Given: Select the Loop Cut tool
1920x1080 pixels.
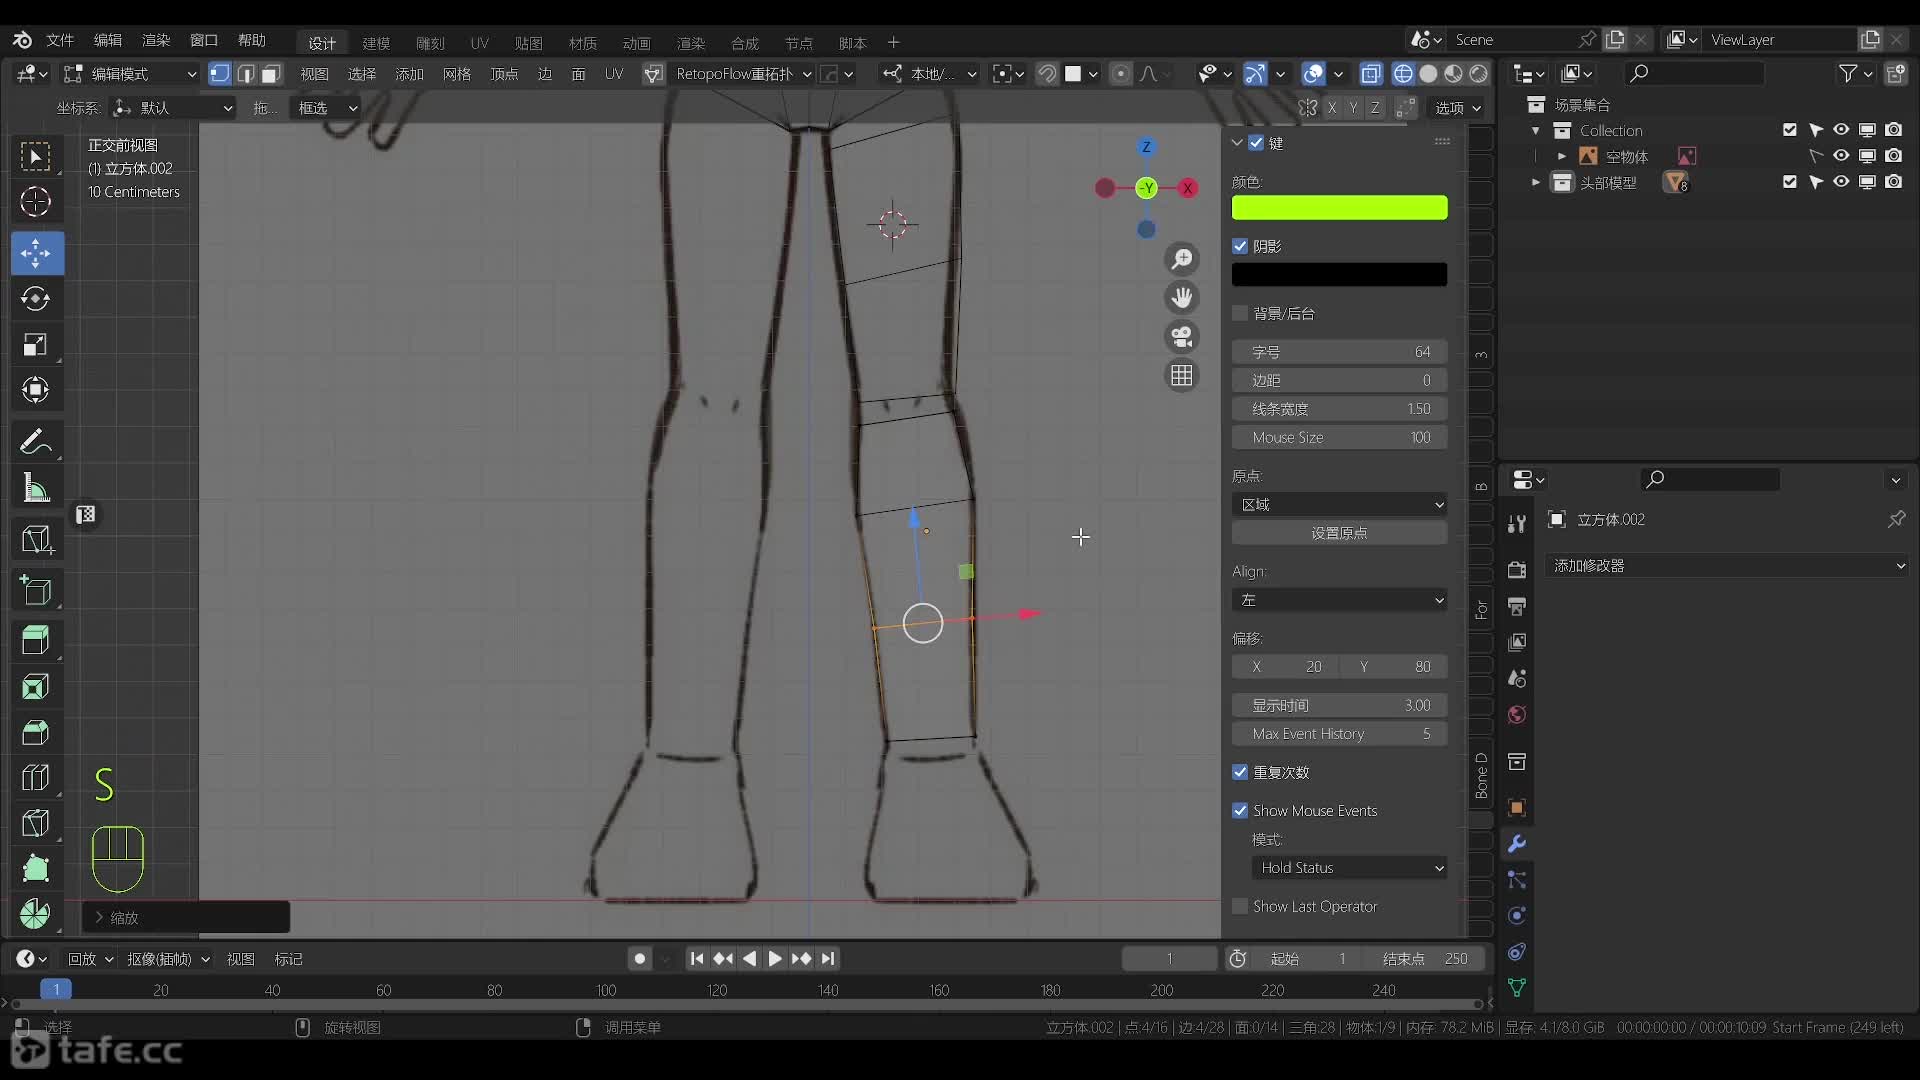Looking at the screenshot, I should click(x=36, y=778).
